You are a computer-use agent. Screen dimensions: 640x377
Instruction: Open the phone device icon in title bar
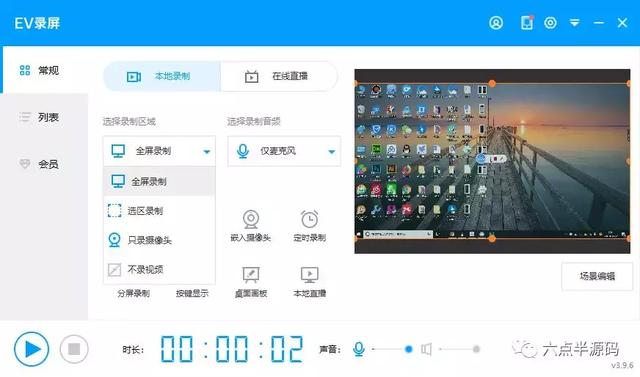click(527, 23)
